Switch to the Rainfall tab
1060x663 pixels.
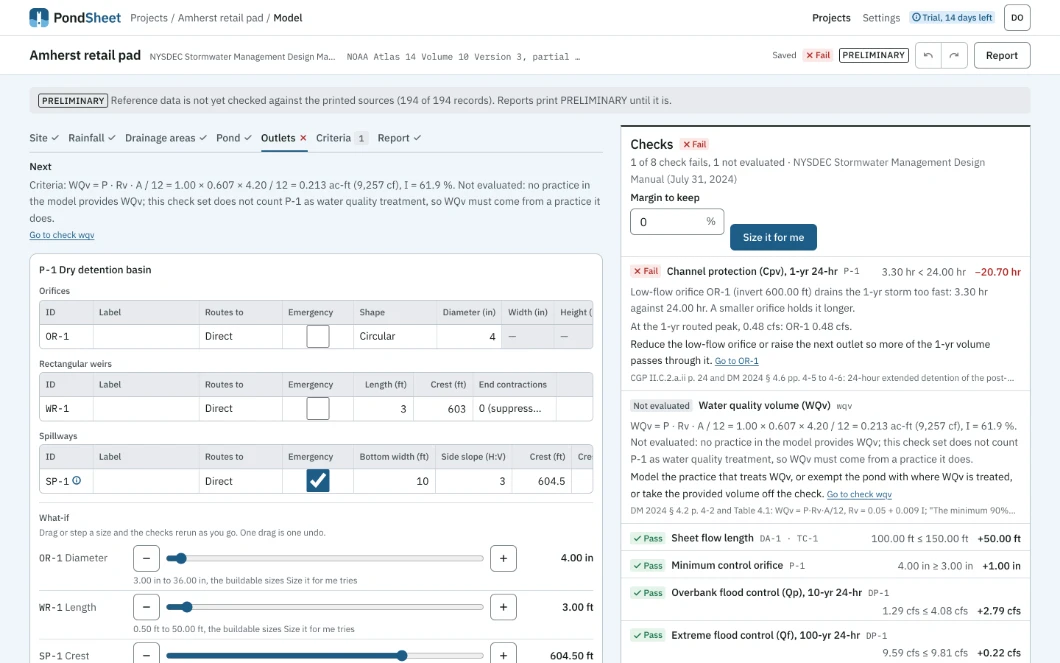point(91,138)
